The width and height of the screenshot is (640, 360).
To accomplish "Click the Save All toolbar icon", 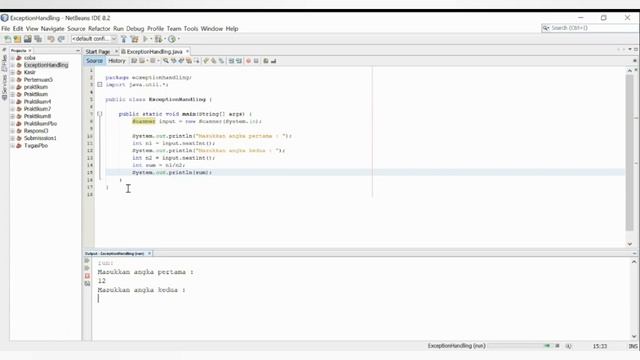I will pos(38,39).
